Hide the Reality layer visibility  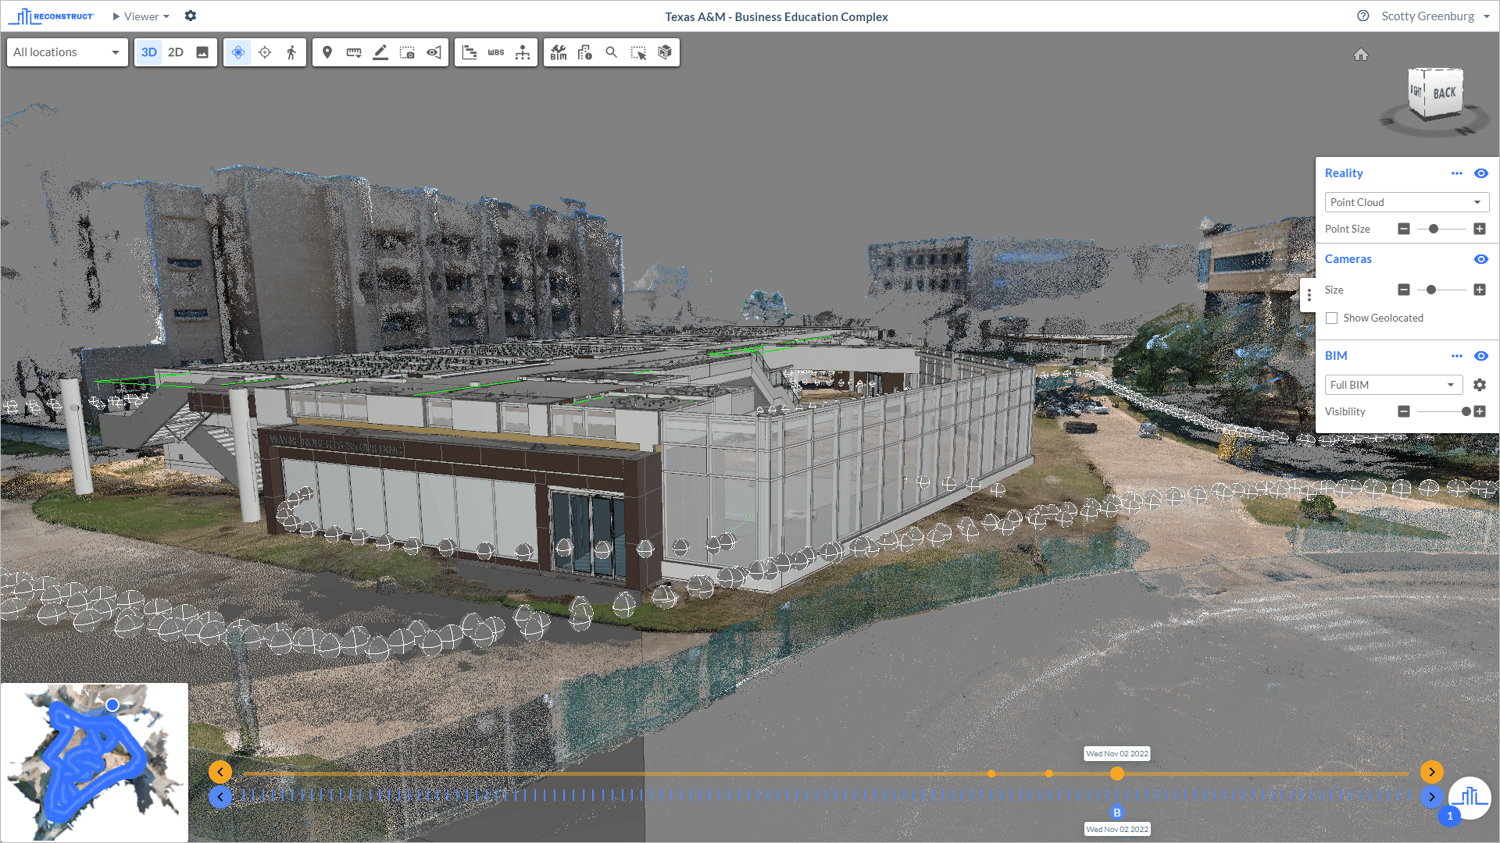click(x=1481, y=172)
